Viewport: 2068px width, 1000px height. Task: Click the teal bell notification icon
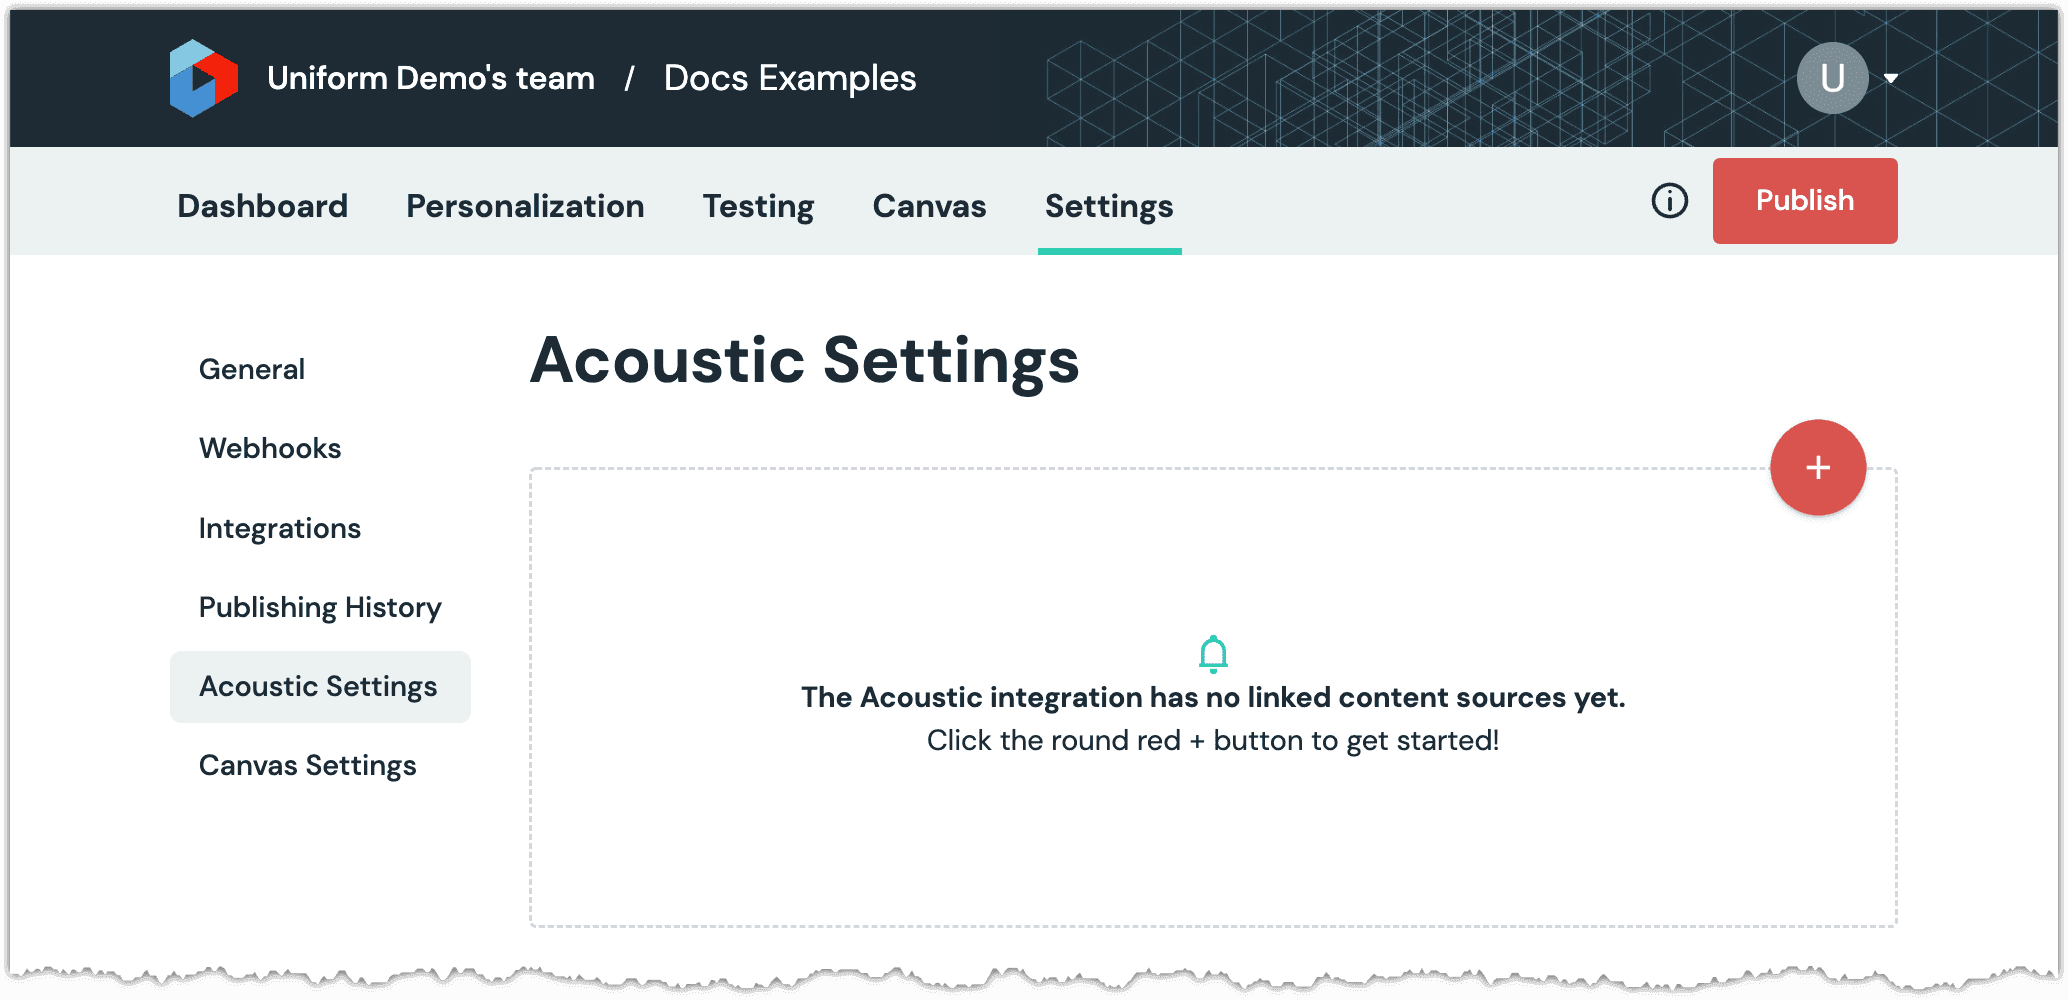(x=1213, y=654)
